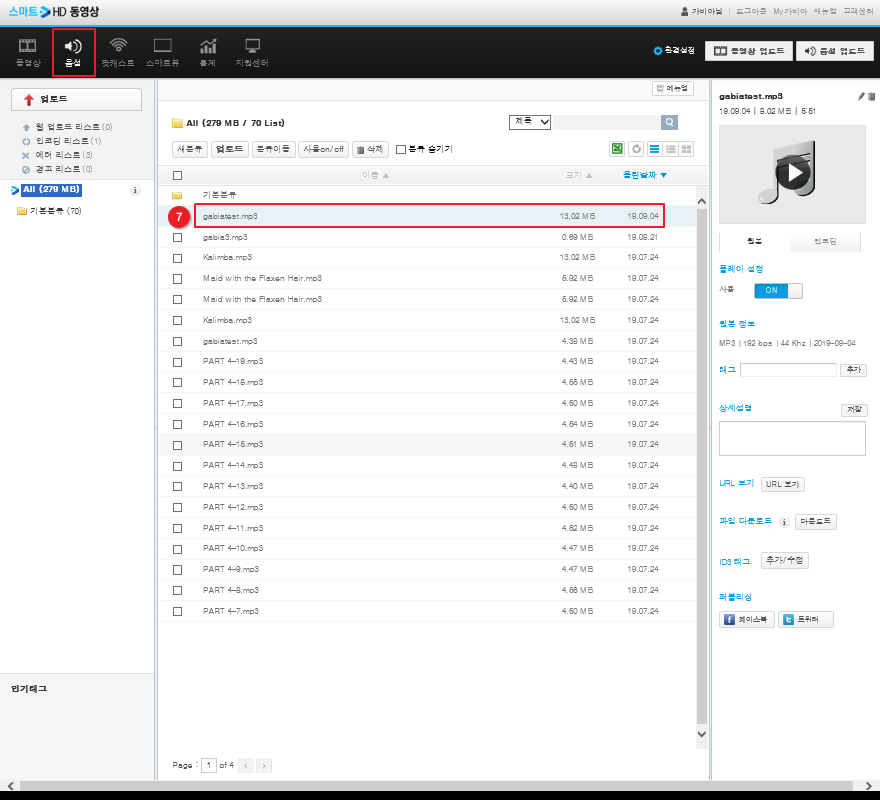Check the PART 4-19.mp3 checkbox
The width and height of the screenshot is (880, 800).
(x=177, y=362)
